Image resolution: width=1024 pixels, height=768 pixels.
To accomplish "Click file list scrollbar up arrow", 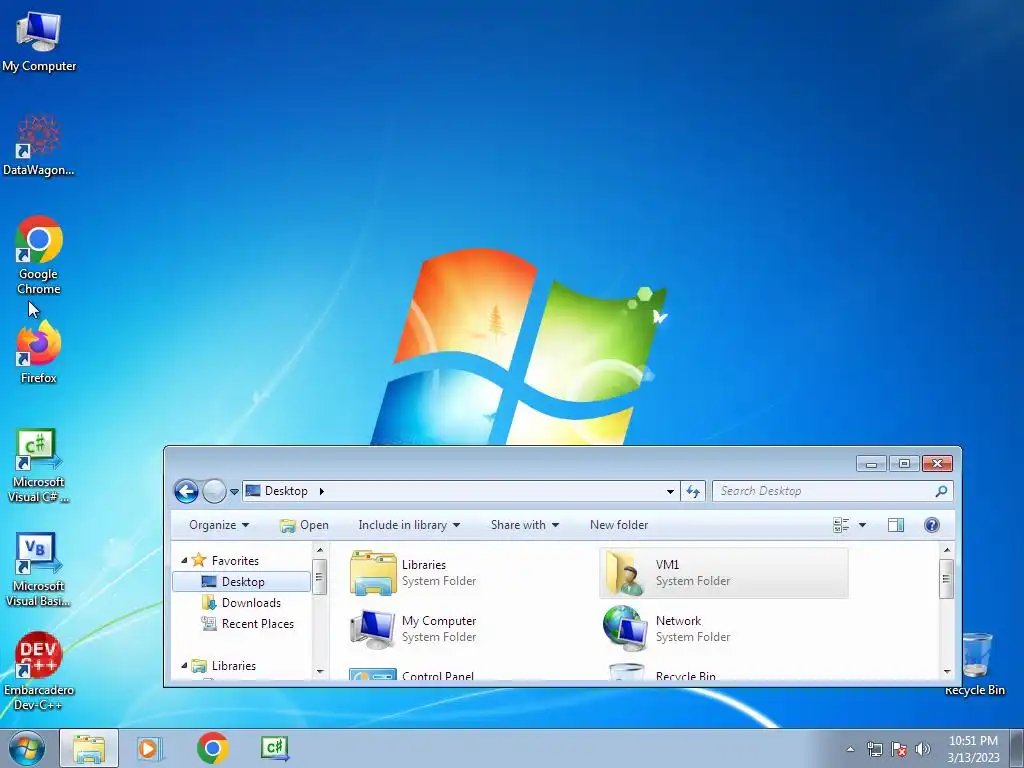I will [947, 550].
